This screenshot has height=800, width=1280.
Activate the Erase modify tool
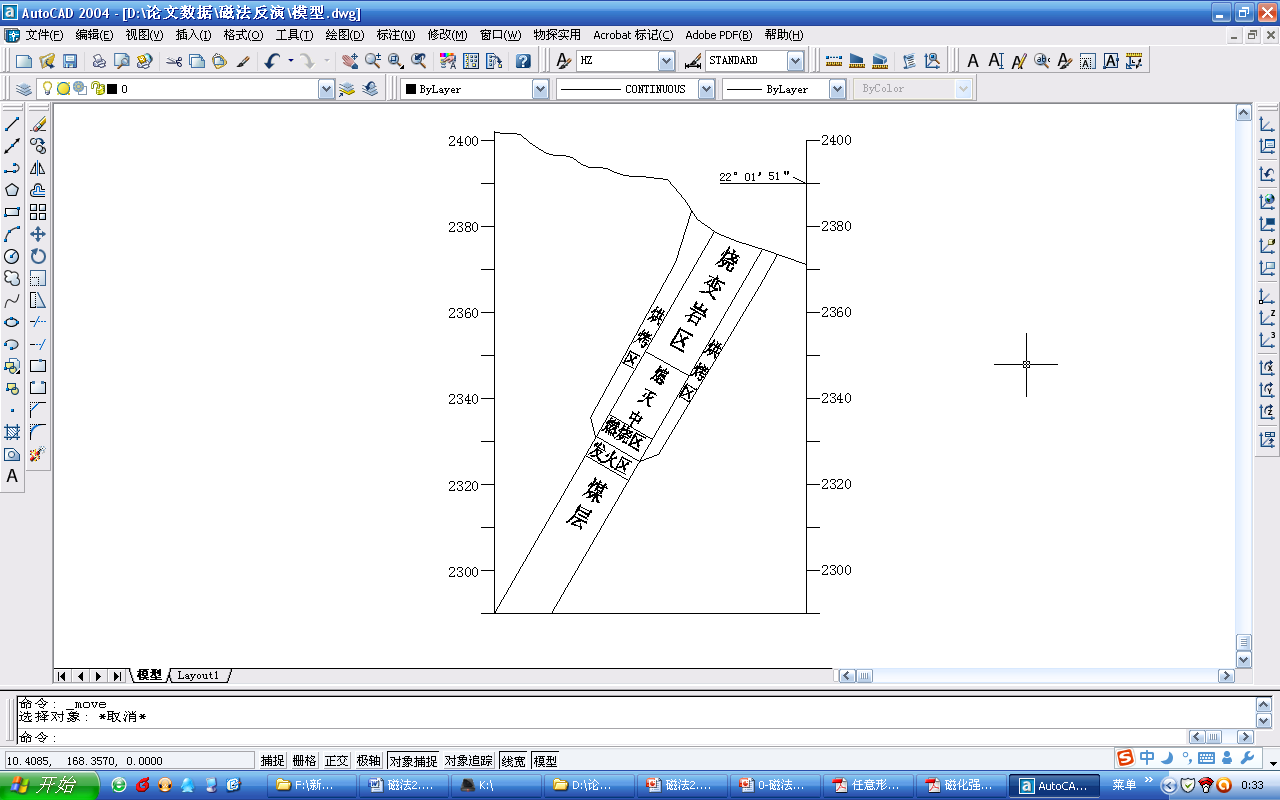[x=38, y=124]
